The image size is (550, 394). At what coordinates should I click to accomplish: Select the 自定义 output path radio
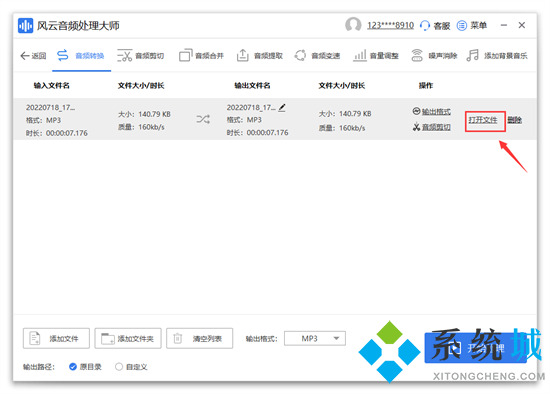(131, 367)
